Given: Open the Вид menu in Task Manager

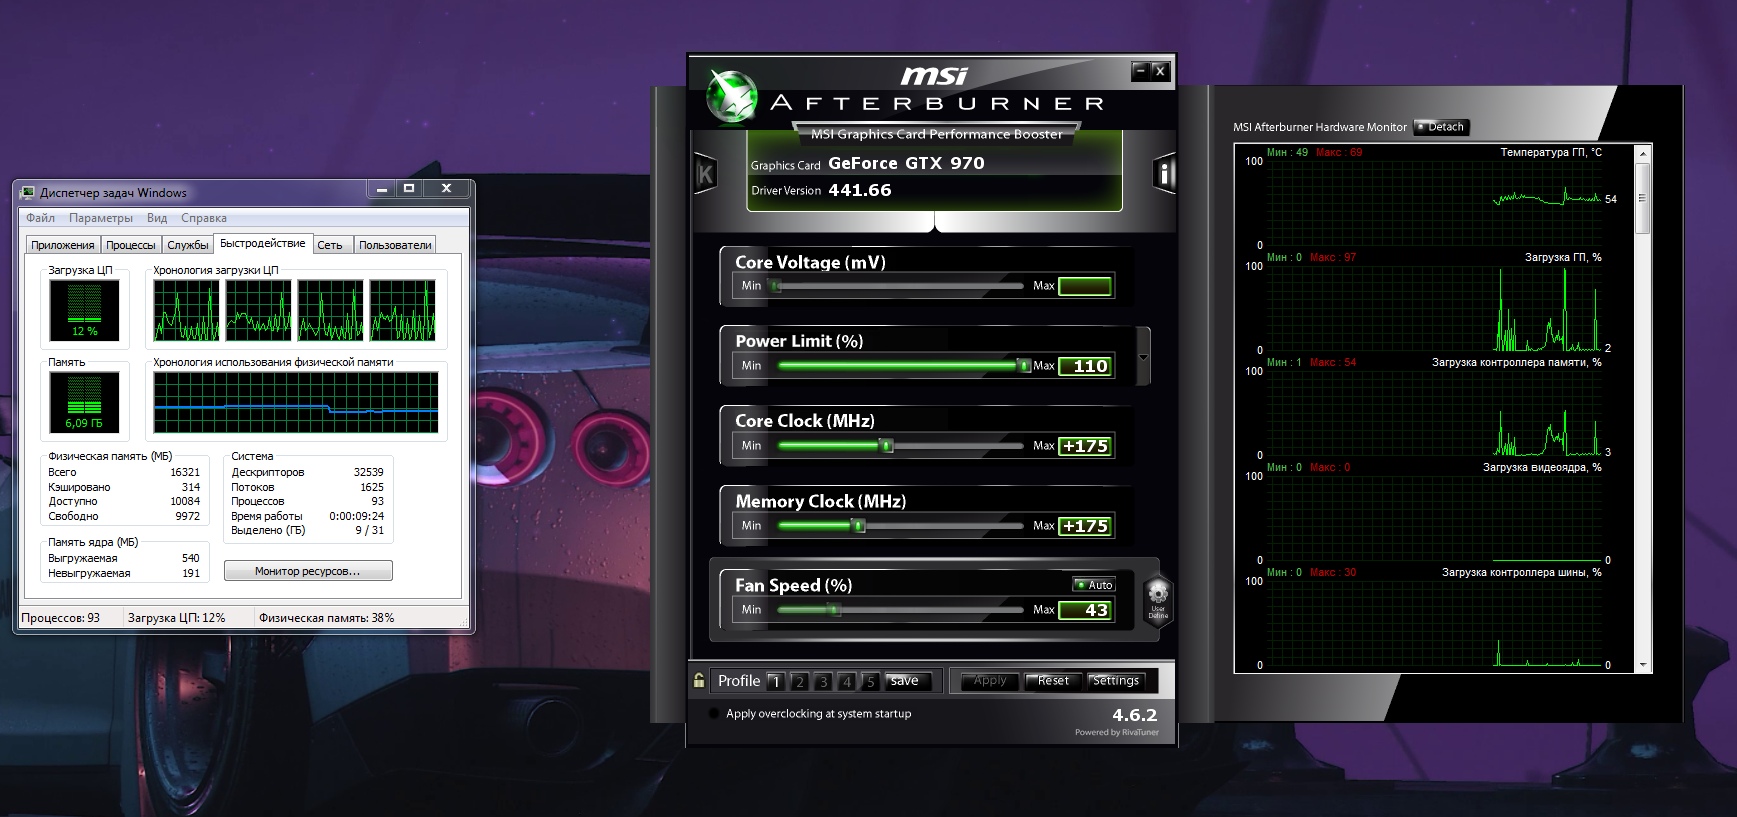Looking at the screenshot, I should point(157,218).
